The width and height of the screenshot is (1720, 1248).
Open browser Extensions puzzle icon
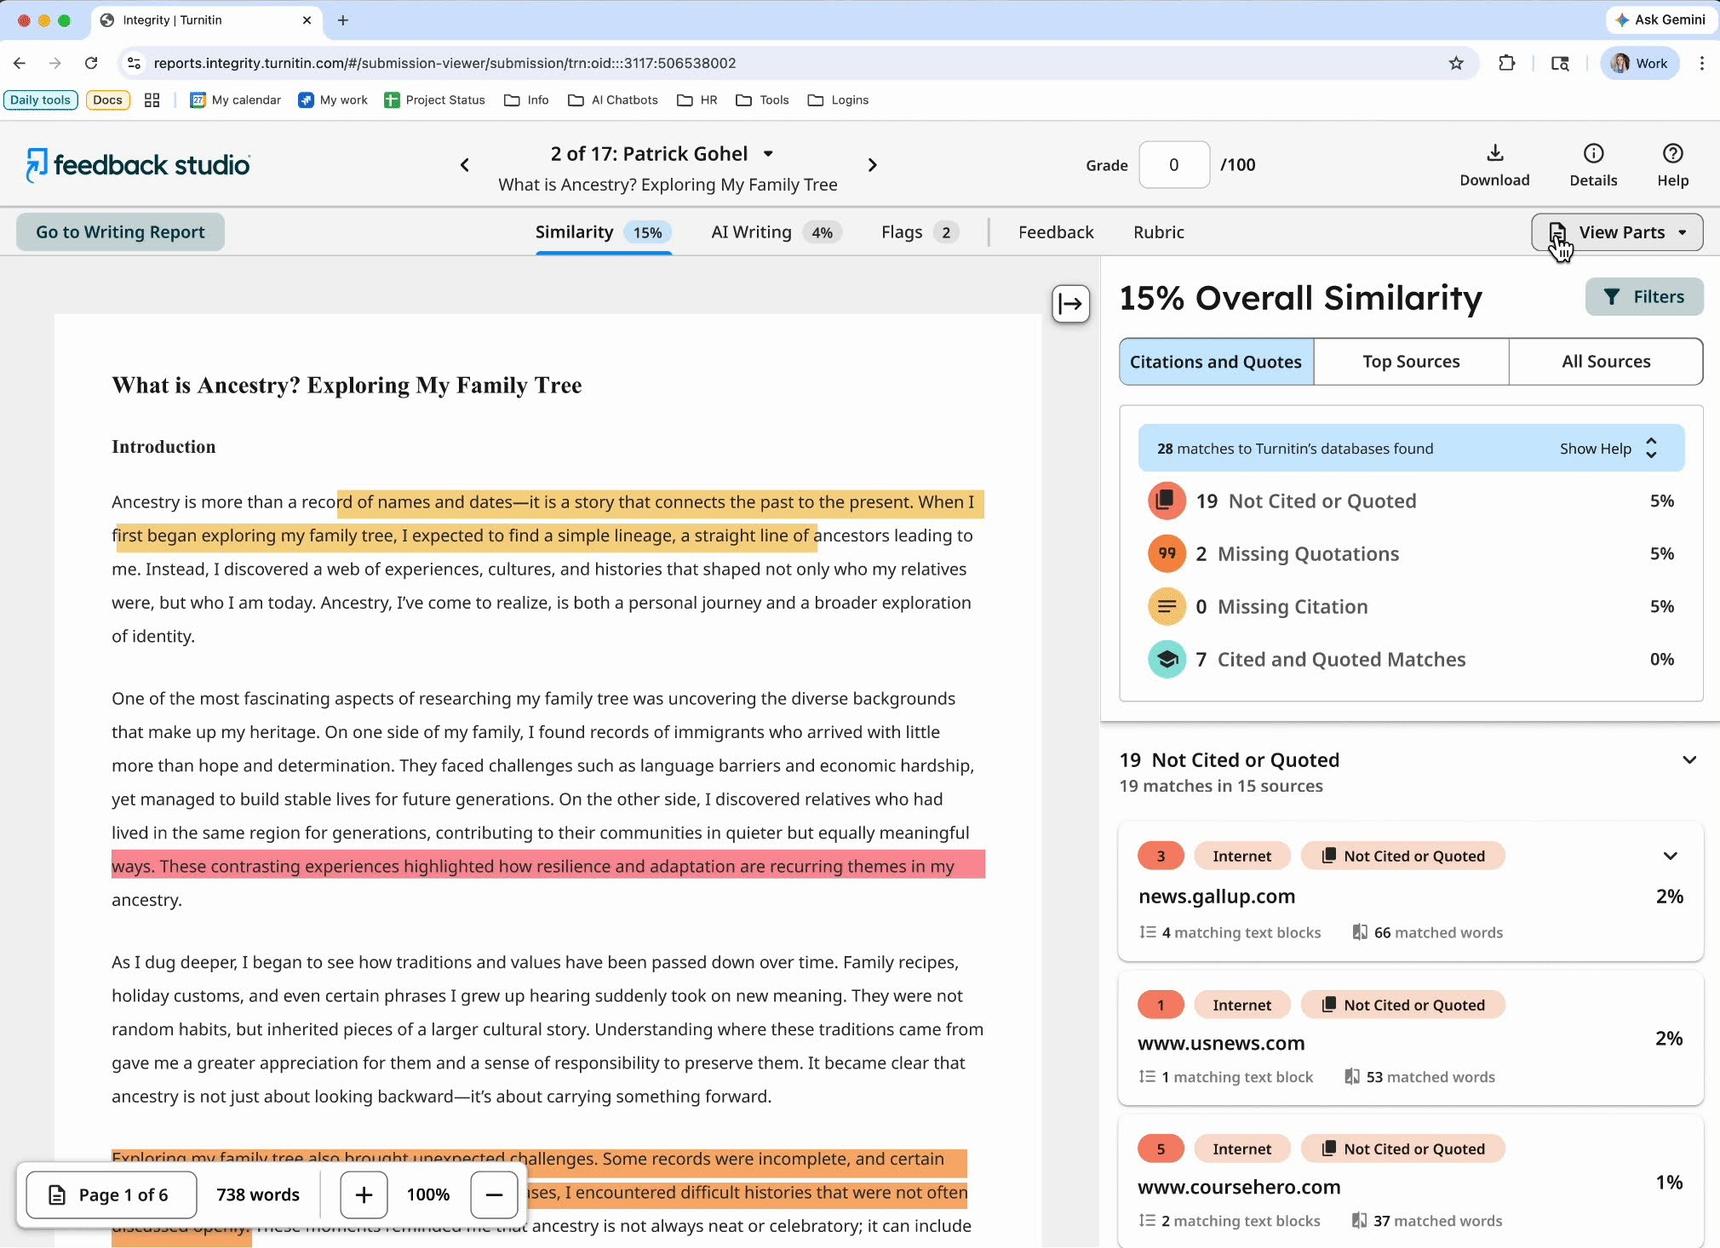click(1506, 63)
